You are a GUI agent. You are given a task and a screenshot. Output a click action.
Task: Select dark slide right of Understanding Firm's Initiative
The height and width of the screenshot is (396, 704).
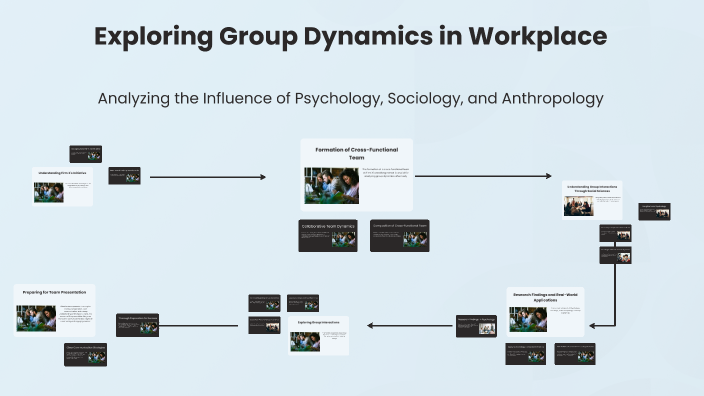124,176
